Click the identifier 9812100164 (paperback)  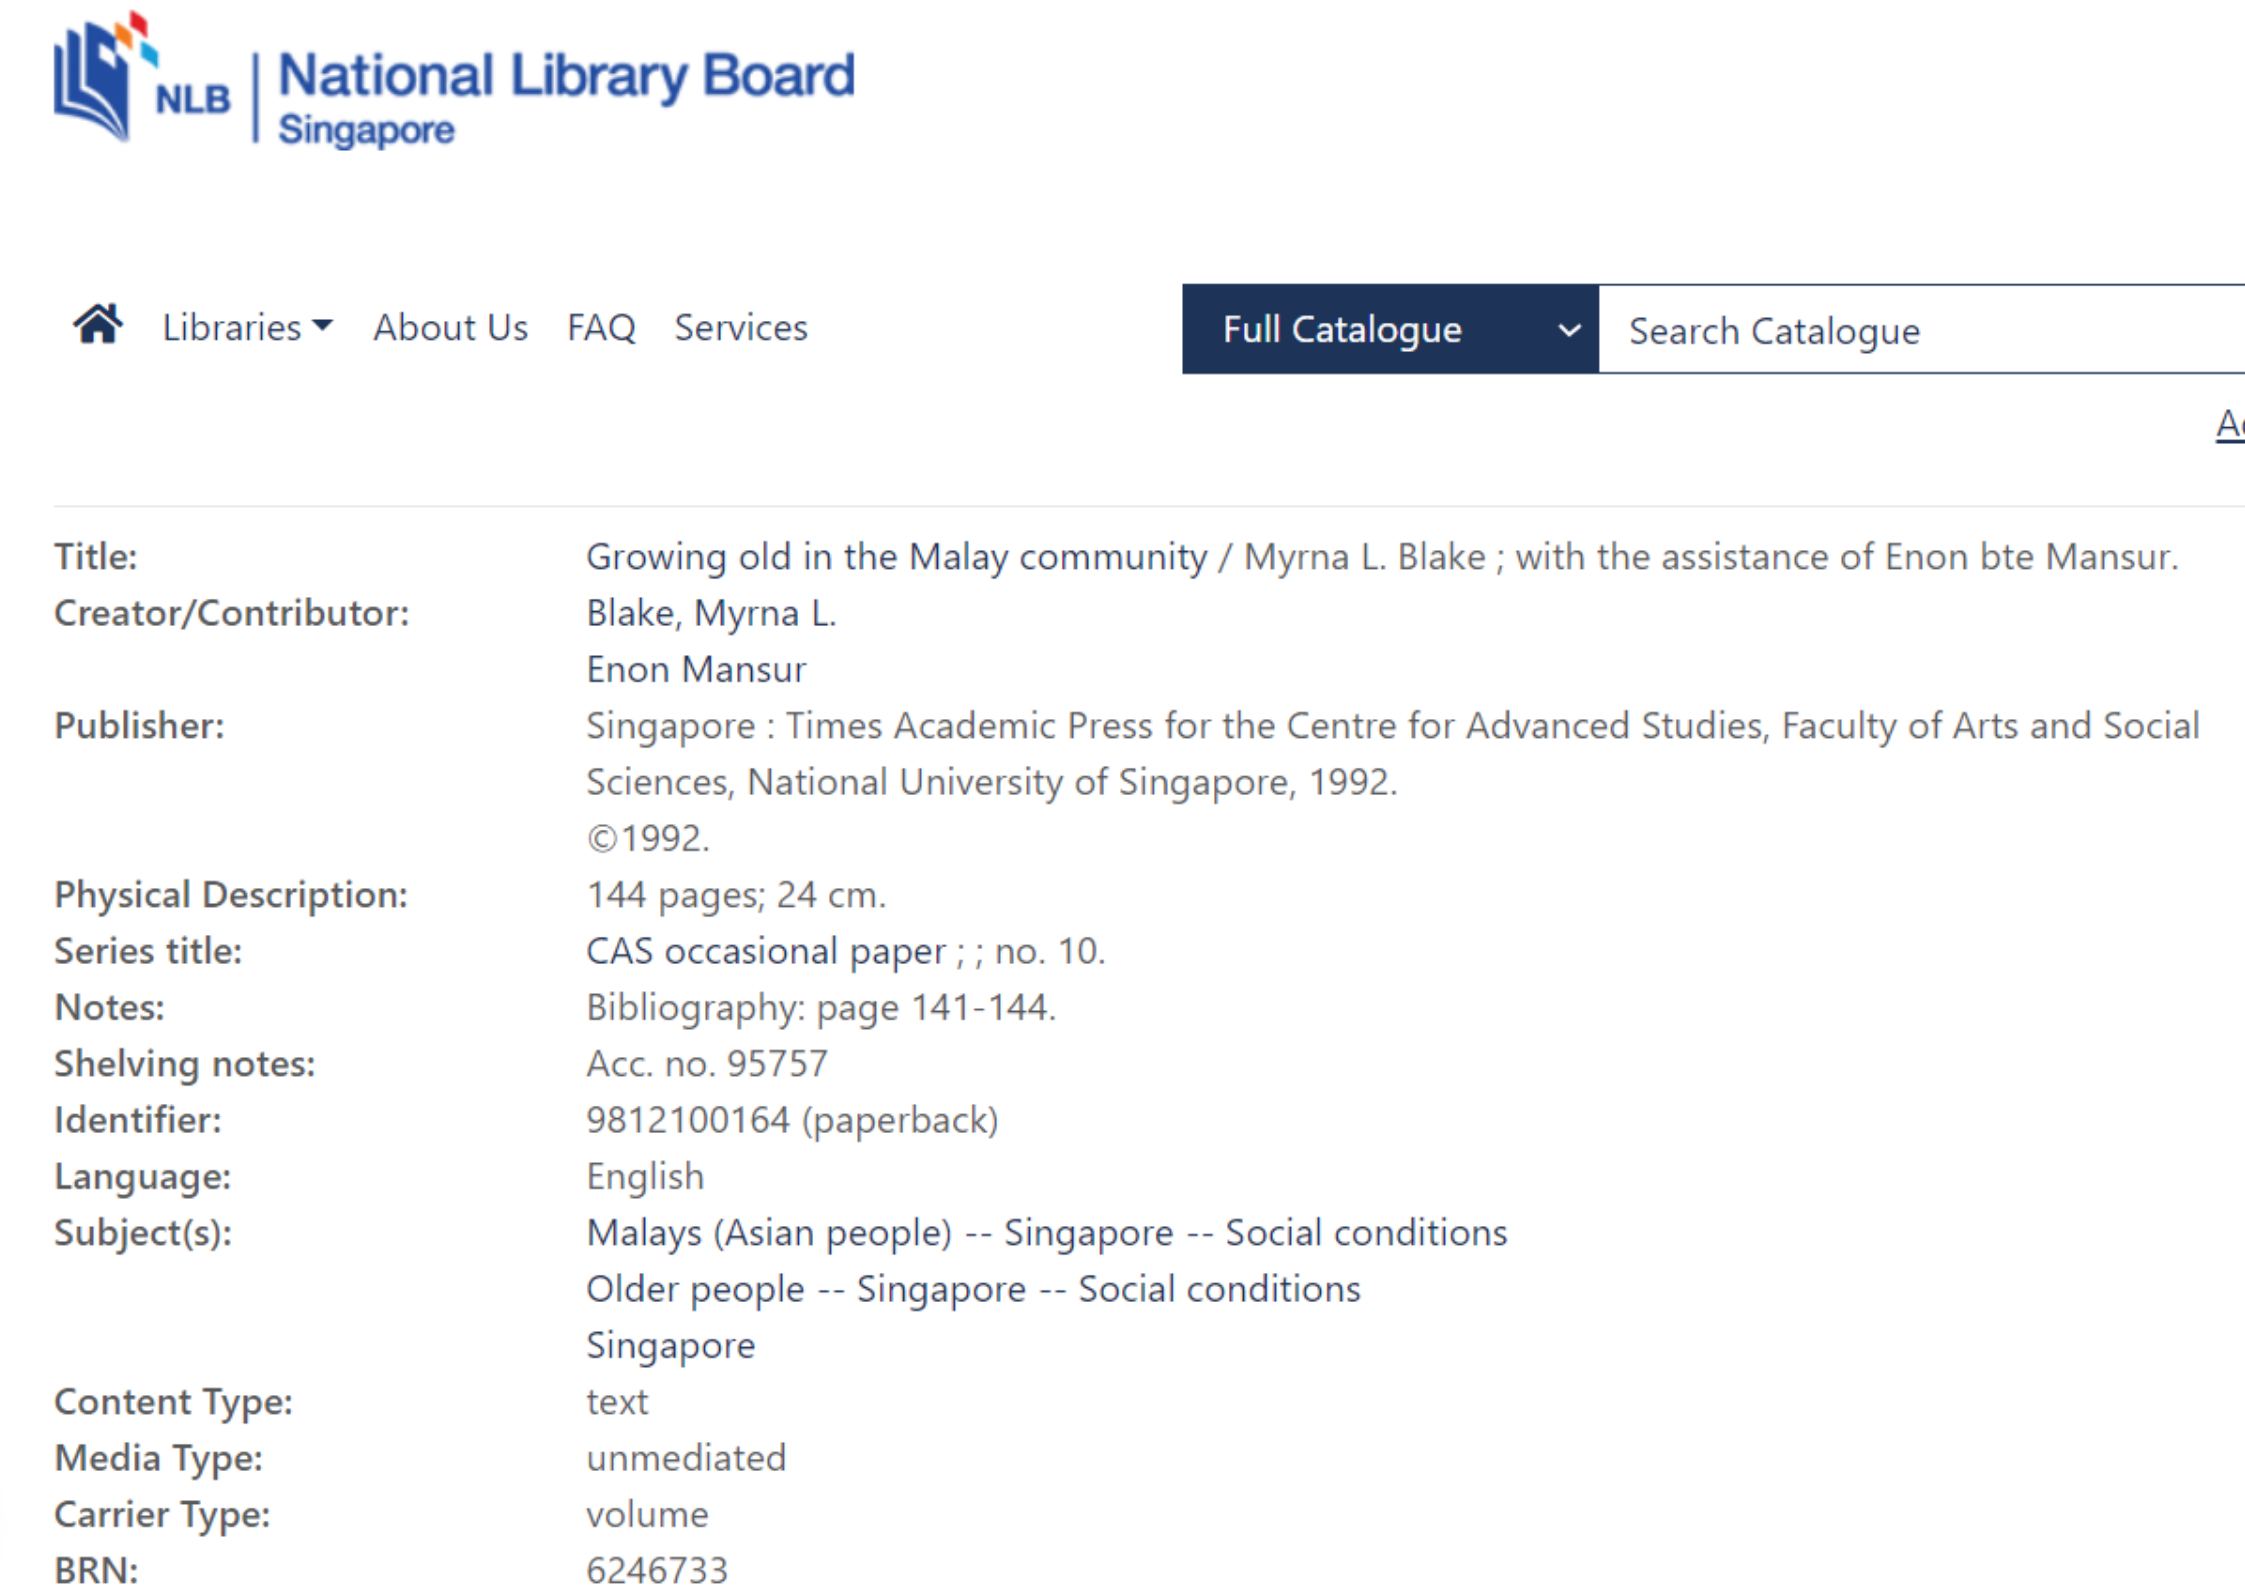point(791,1120)
